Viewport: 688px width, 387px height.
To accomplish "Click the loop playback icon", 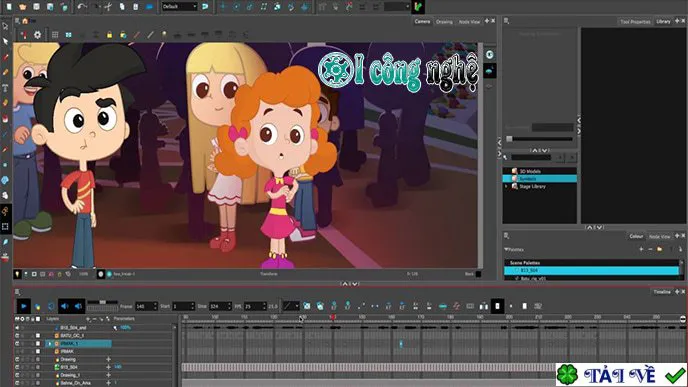I will coord(51,306).
